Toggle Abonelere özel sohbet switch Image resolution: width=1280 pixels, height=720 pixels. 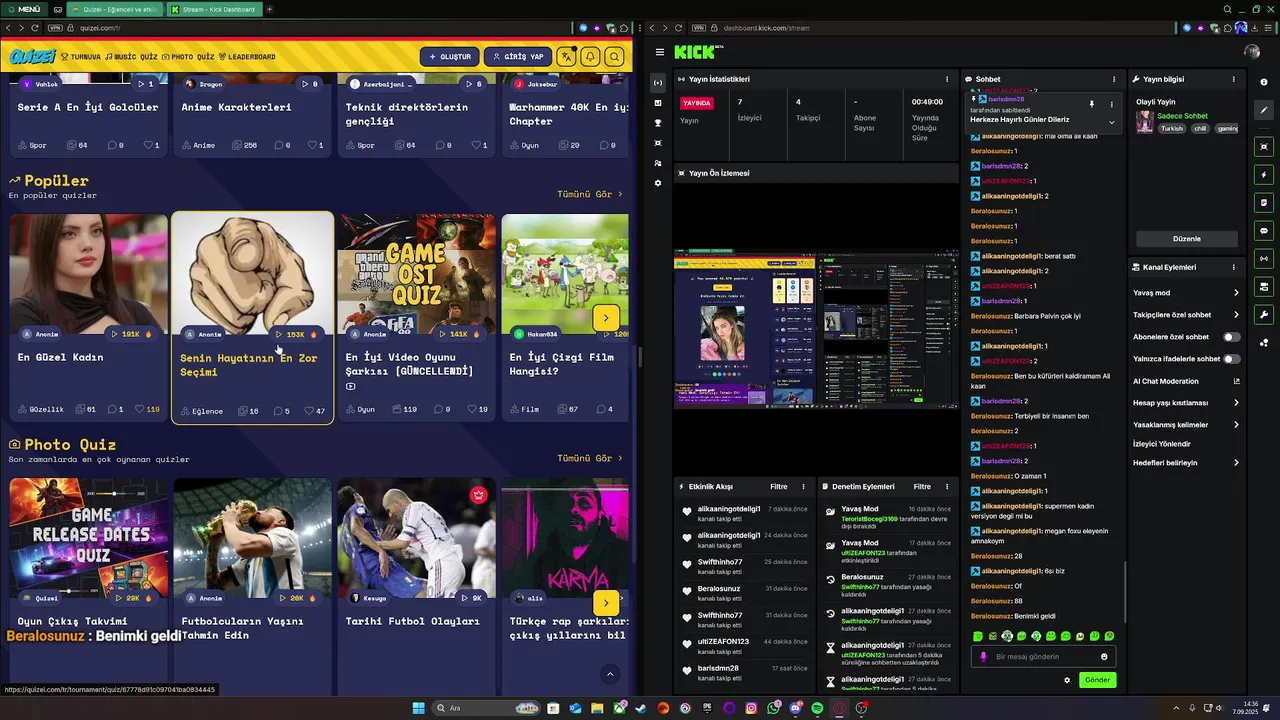(x=1232, y=337)
